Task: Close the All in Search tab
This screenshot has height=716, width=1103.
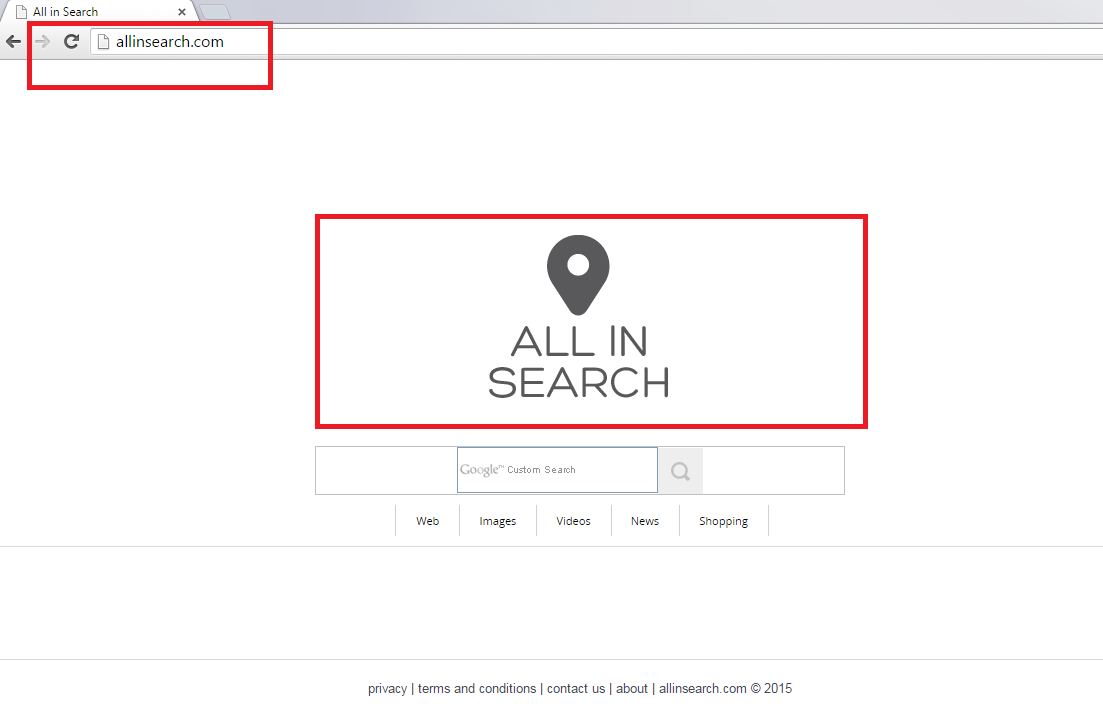Action: pyautogui.click(x=182, y=12)
